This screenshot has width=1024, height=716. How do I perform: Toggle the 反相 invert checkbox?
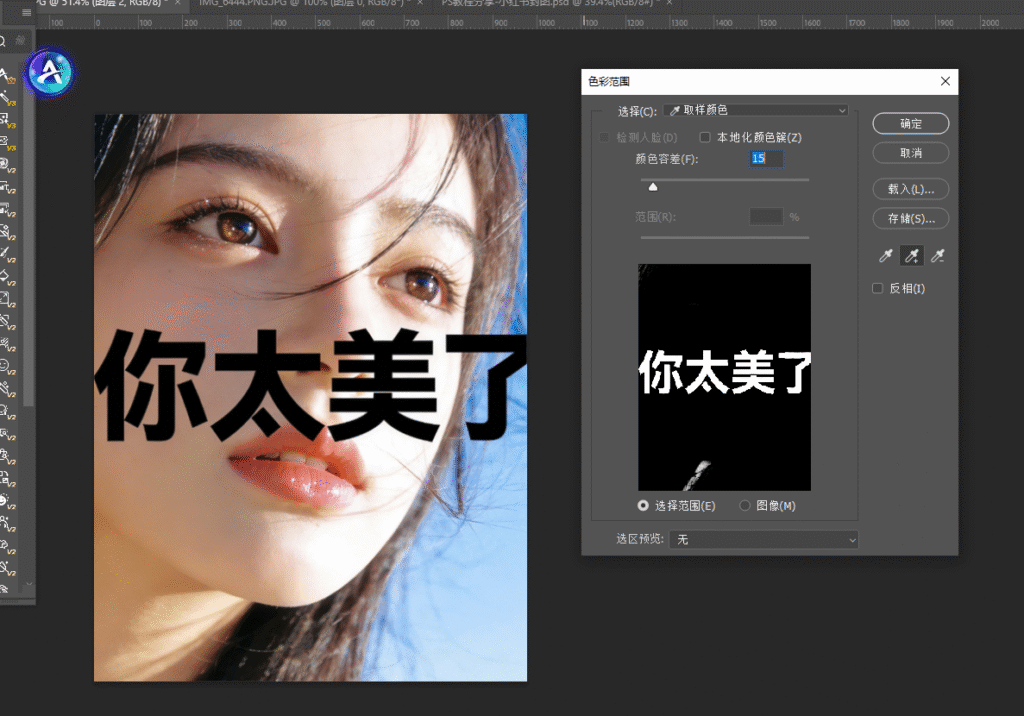tap(878, 289)
